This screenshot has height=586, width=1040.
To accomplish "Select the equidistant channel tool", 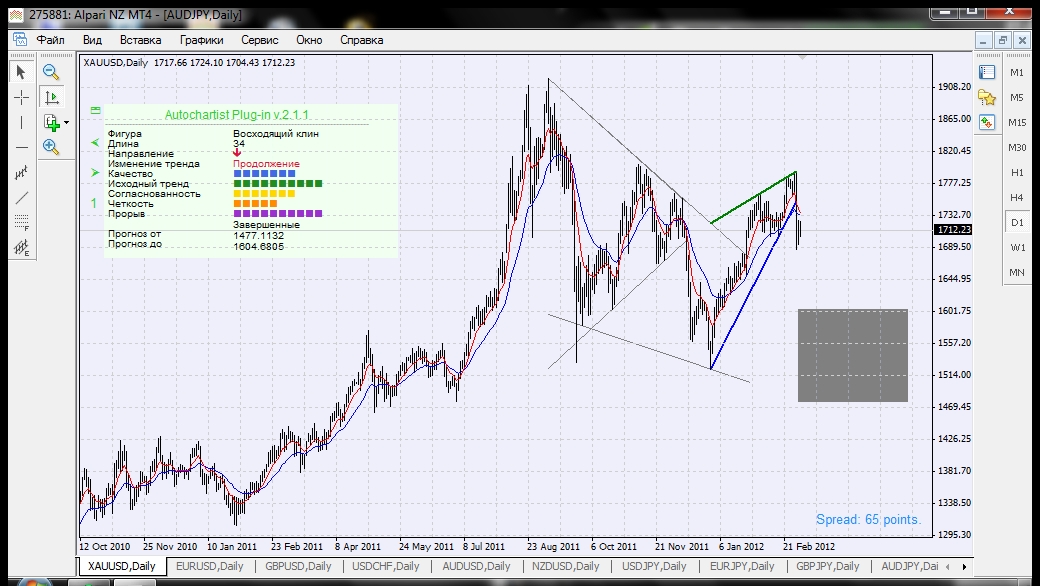I will pos(21,172).
